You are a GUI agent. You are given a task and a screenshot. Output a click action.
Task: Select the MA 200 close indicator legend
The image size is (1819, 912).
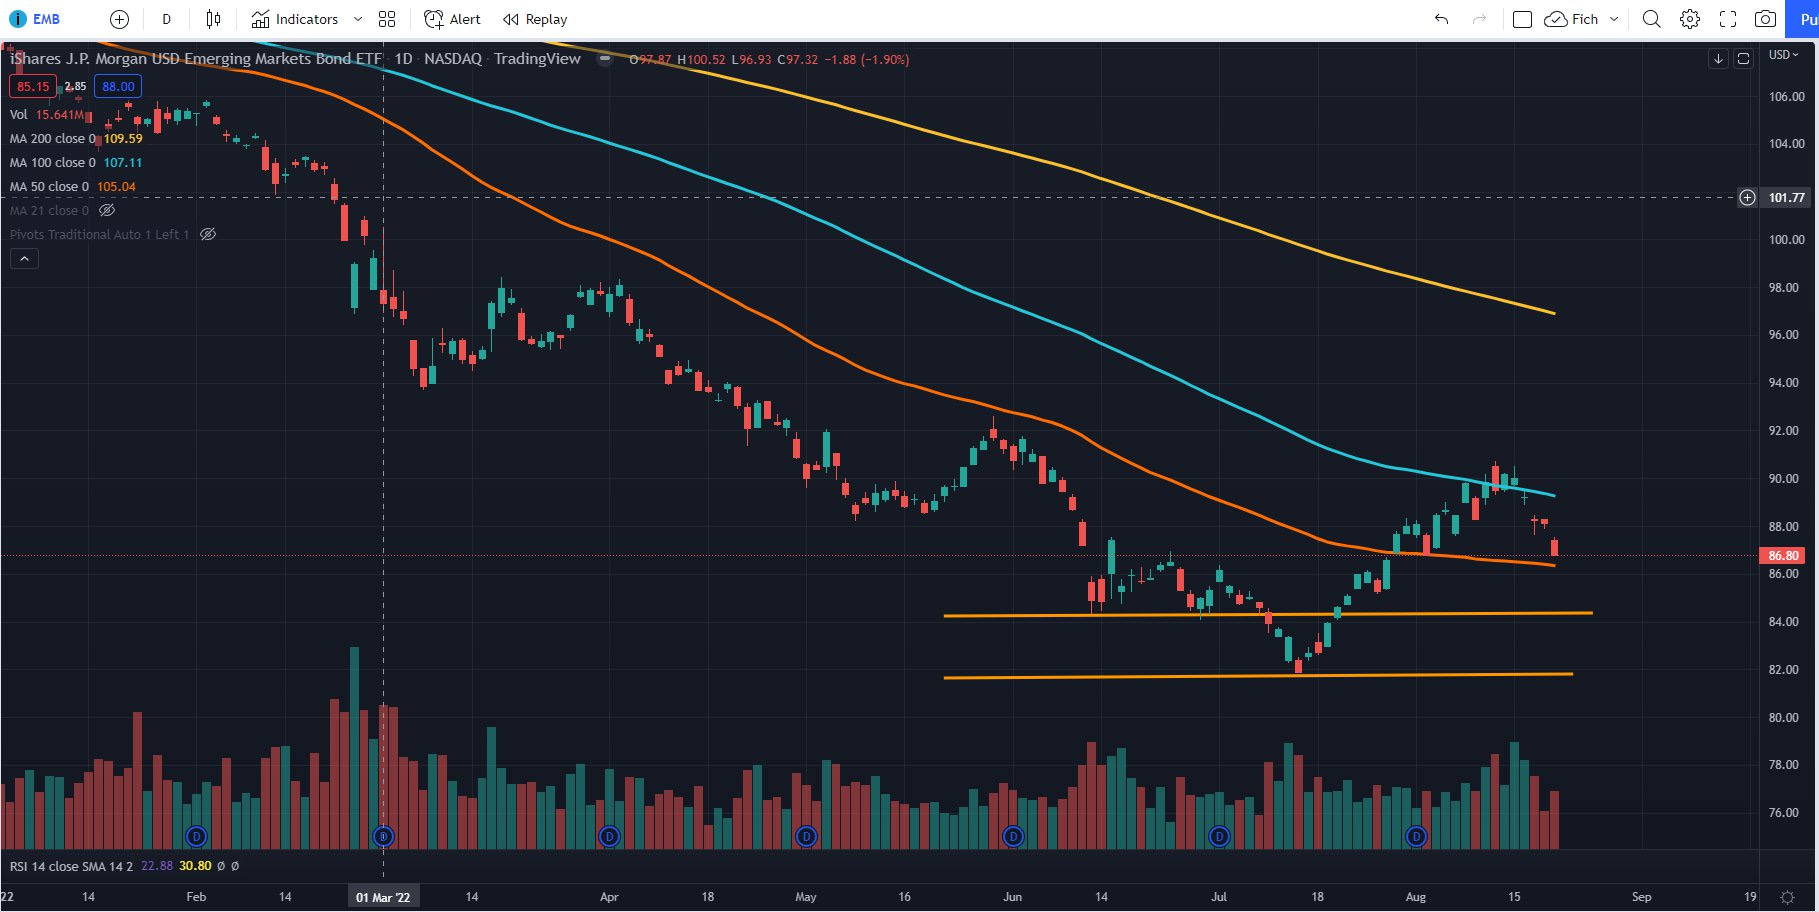point(76,139)
